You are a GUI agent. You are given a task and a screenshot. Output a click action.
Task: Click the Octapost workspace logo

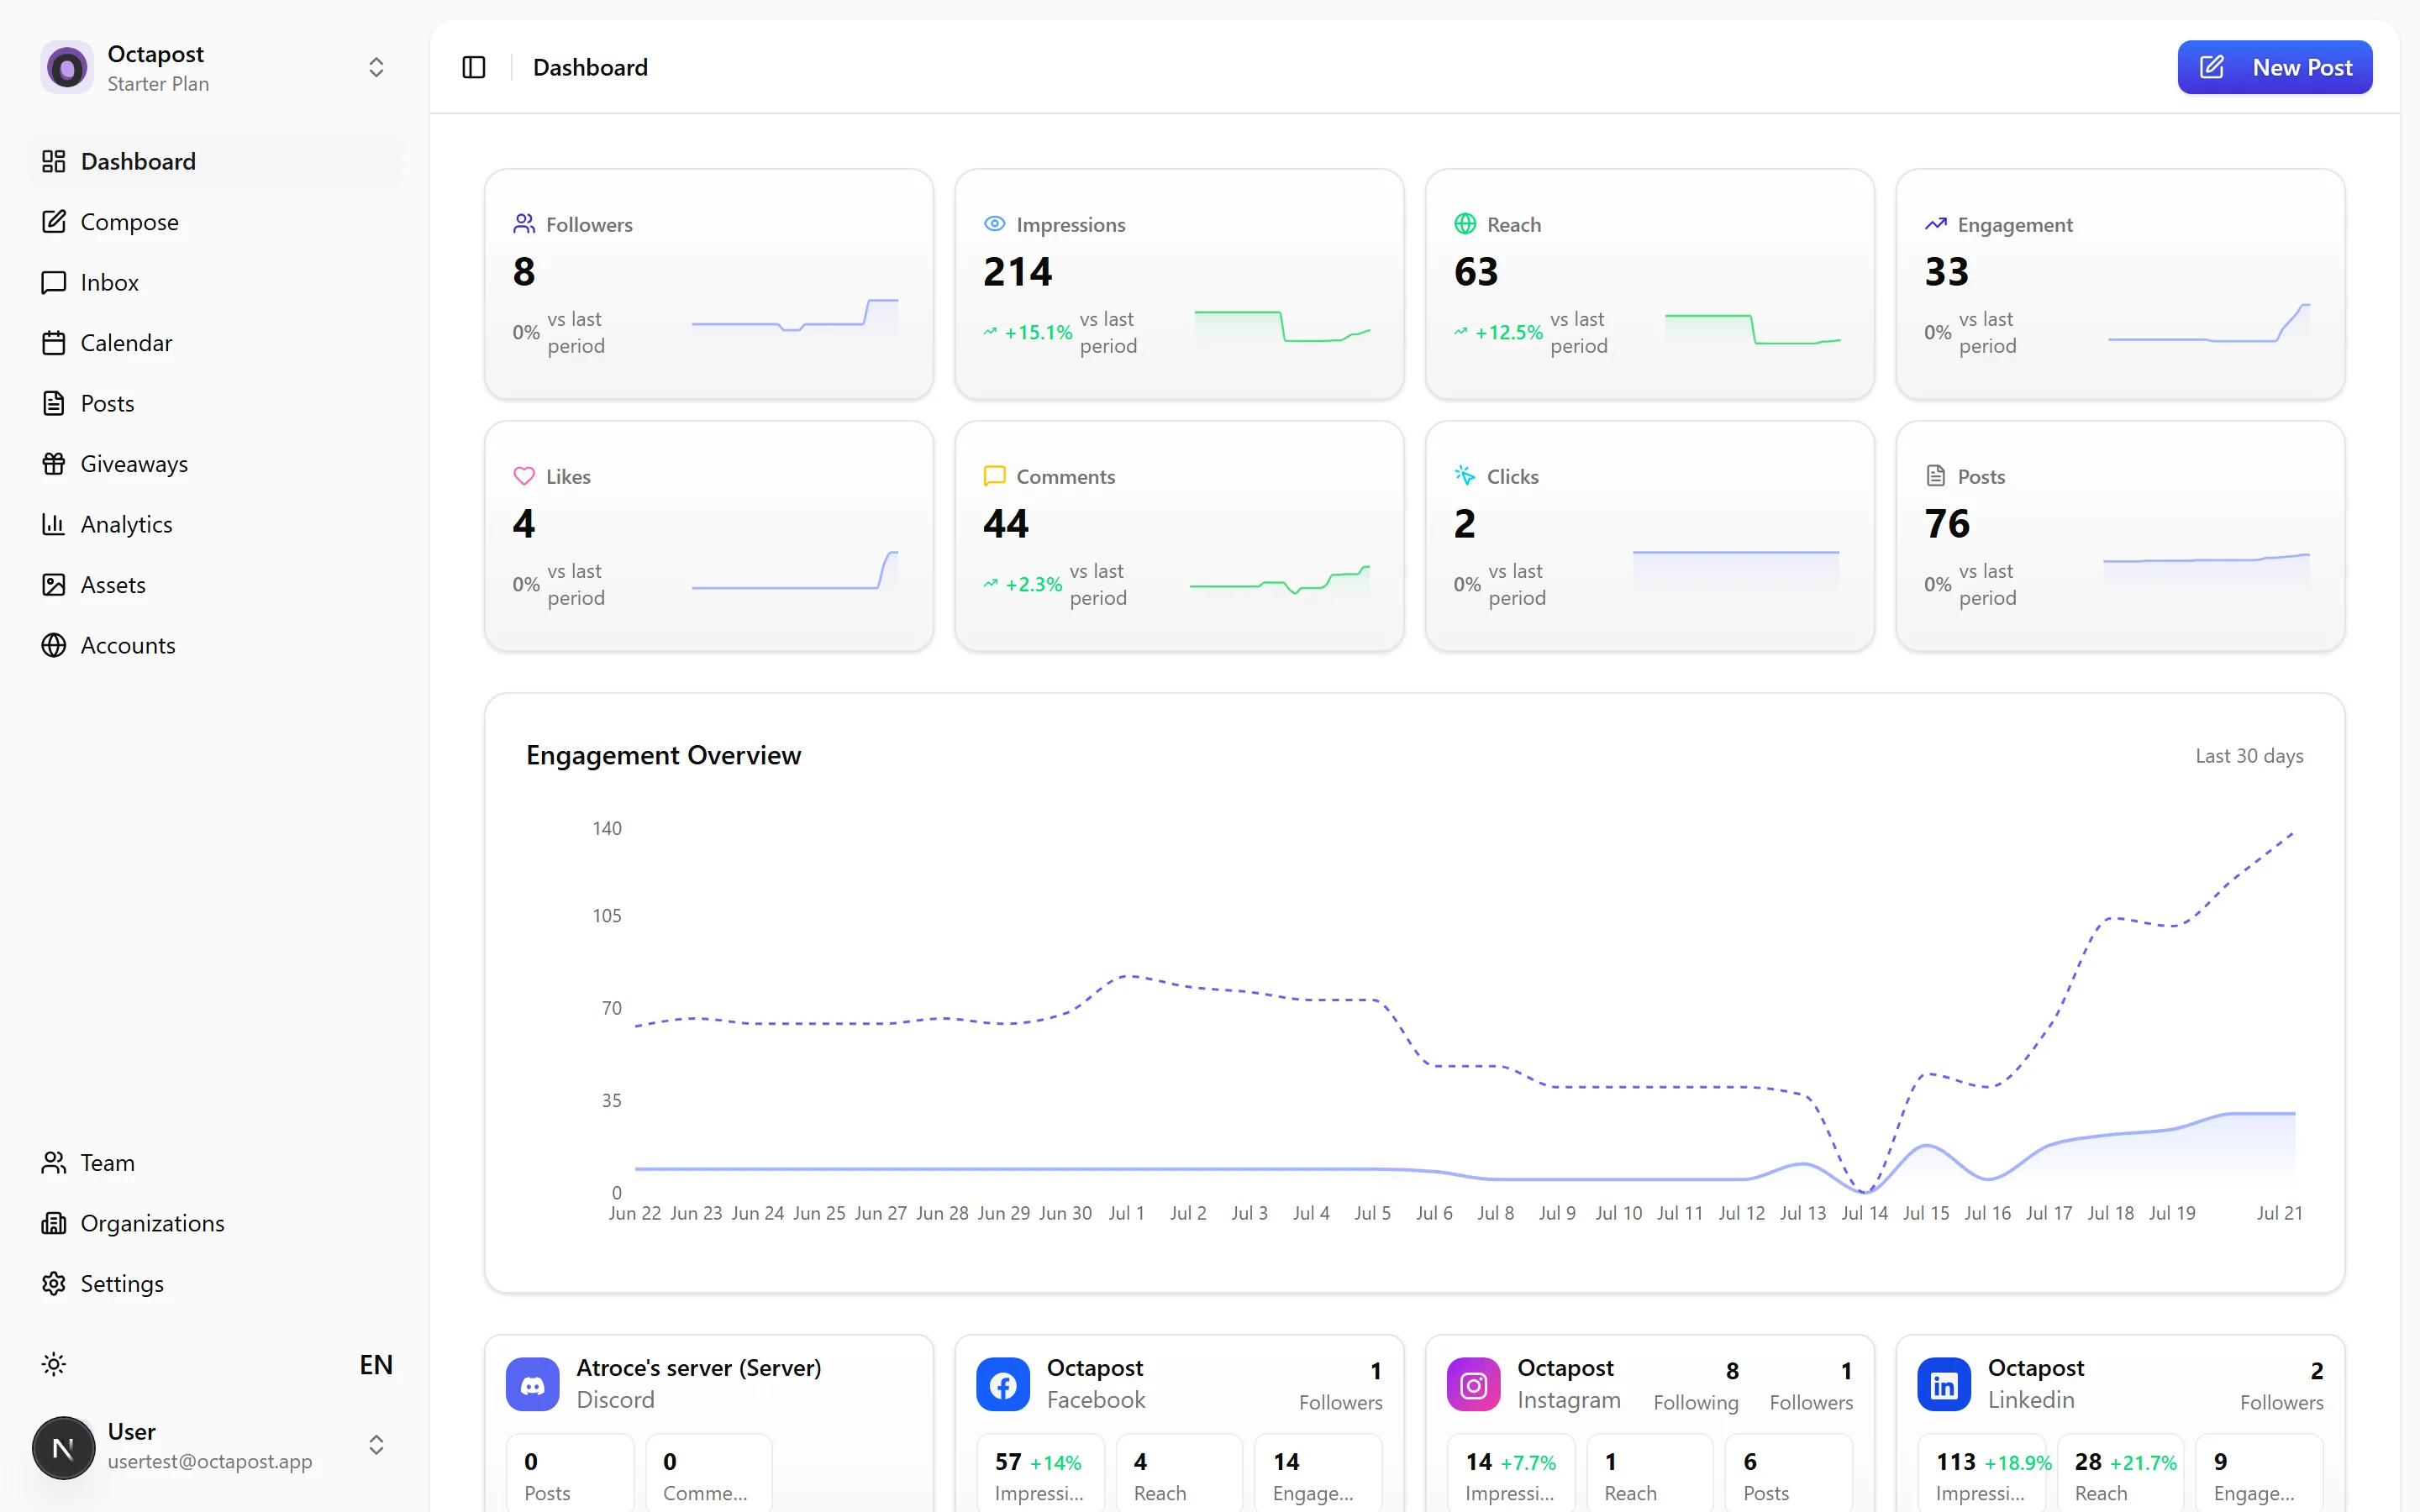(67, 68)
